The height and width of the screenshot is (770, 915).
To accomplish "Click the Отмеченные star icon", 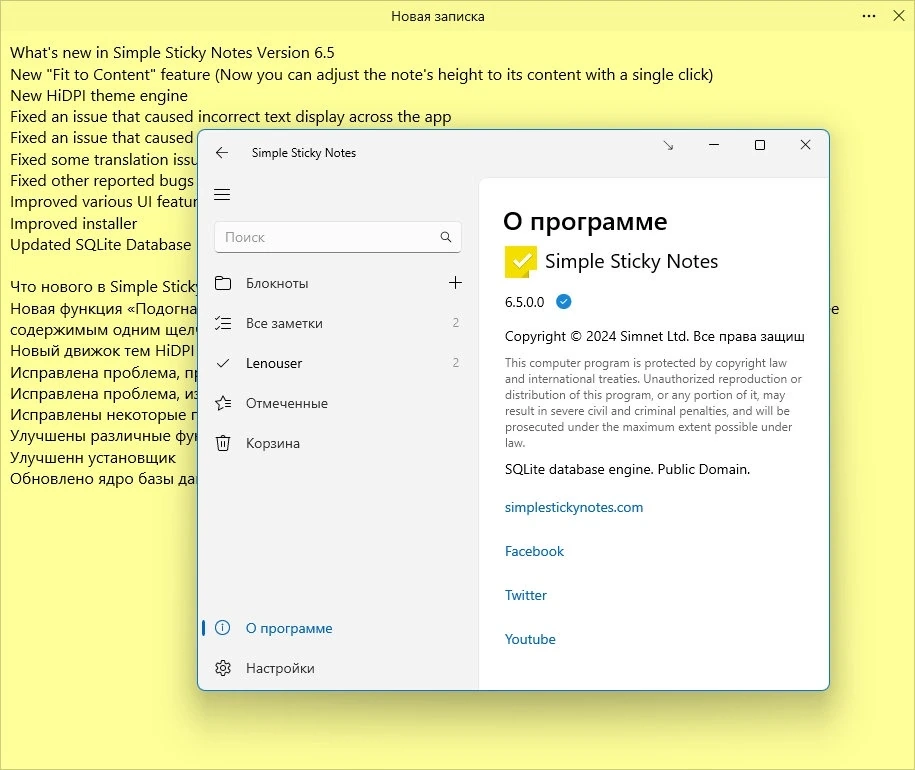I will click(223, 403).
